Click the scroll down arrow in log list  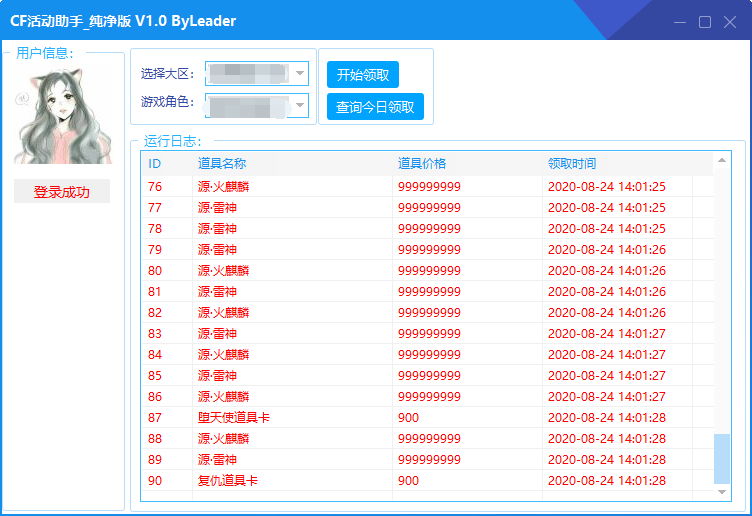721,491
